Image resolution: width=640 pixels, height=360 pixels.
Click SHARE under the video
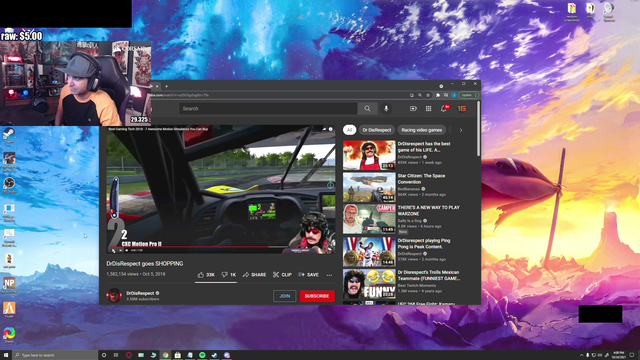pyautogui.click(x=254, y=275)
